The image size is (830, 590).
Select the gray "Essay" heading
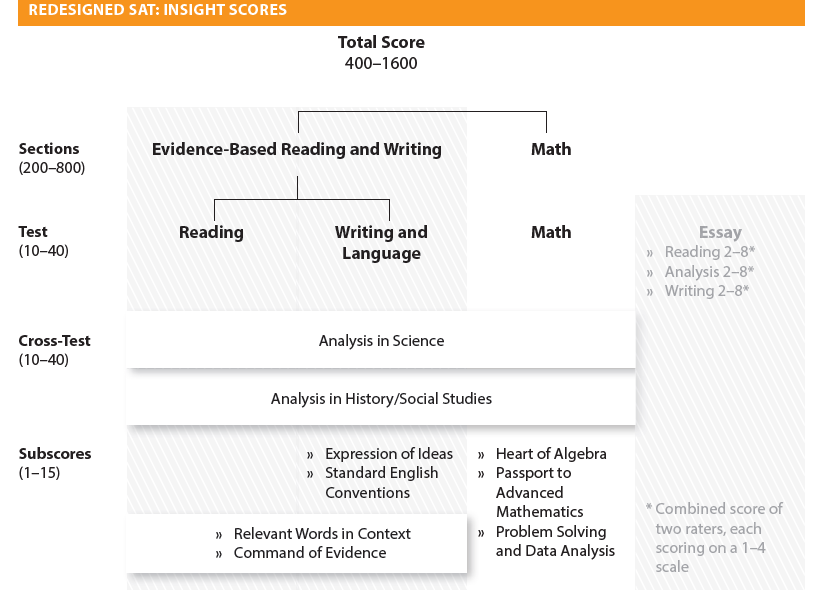click(720, 232)
